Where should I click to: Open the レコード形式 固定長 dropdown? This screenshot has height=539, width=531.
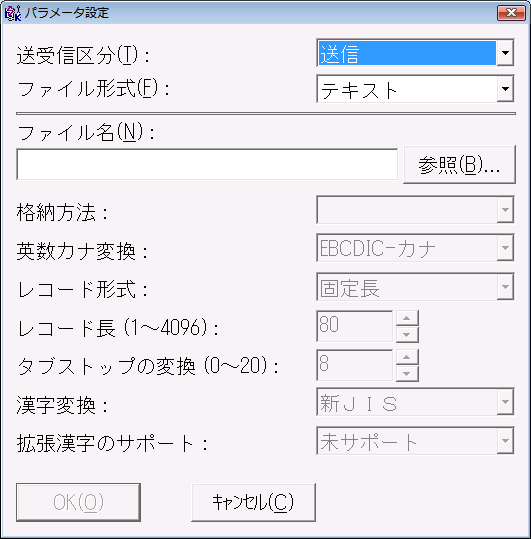coord(505,287)
